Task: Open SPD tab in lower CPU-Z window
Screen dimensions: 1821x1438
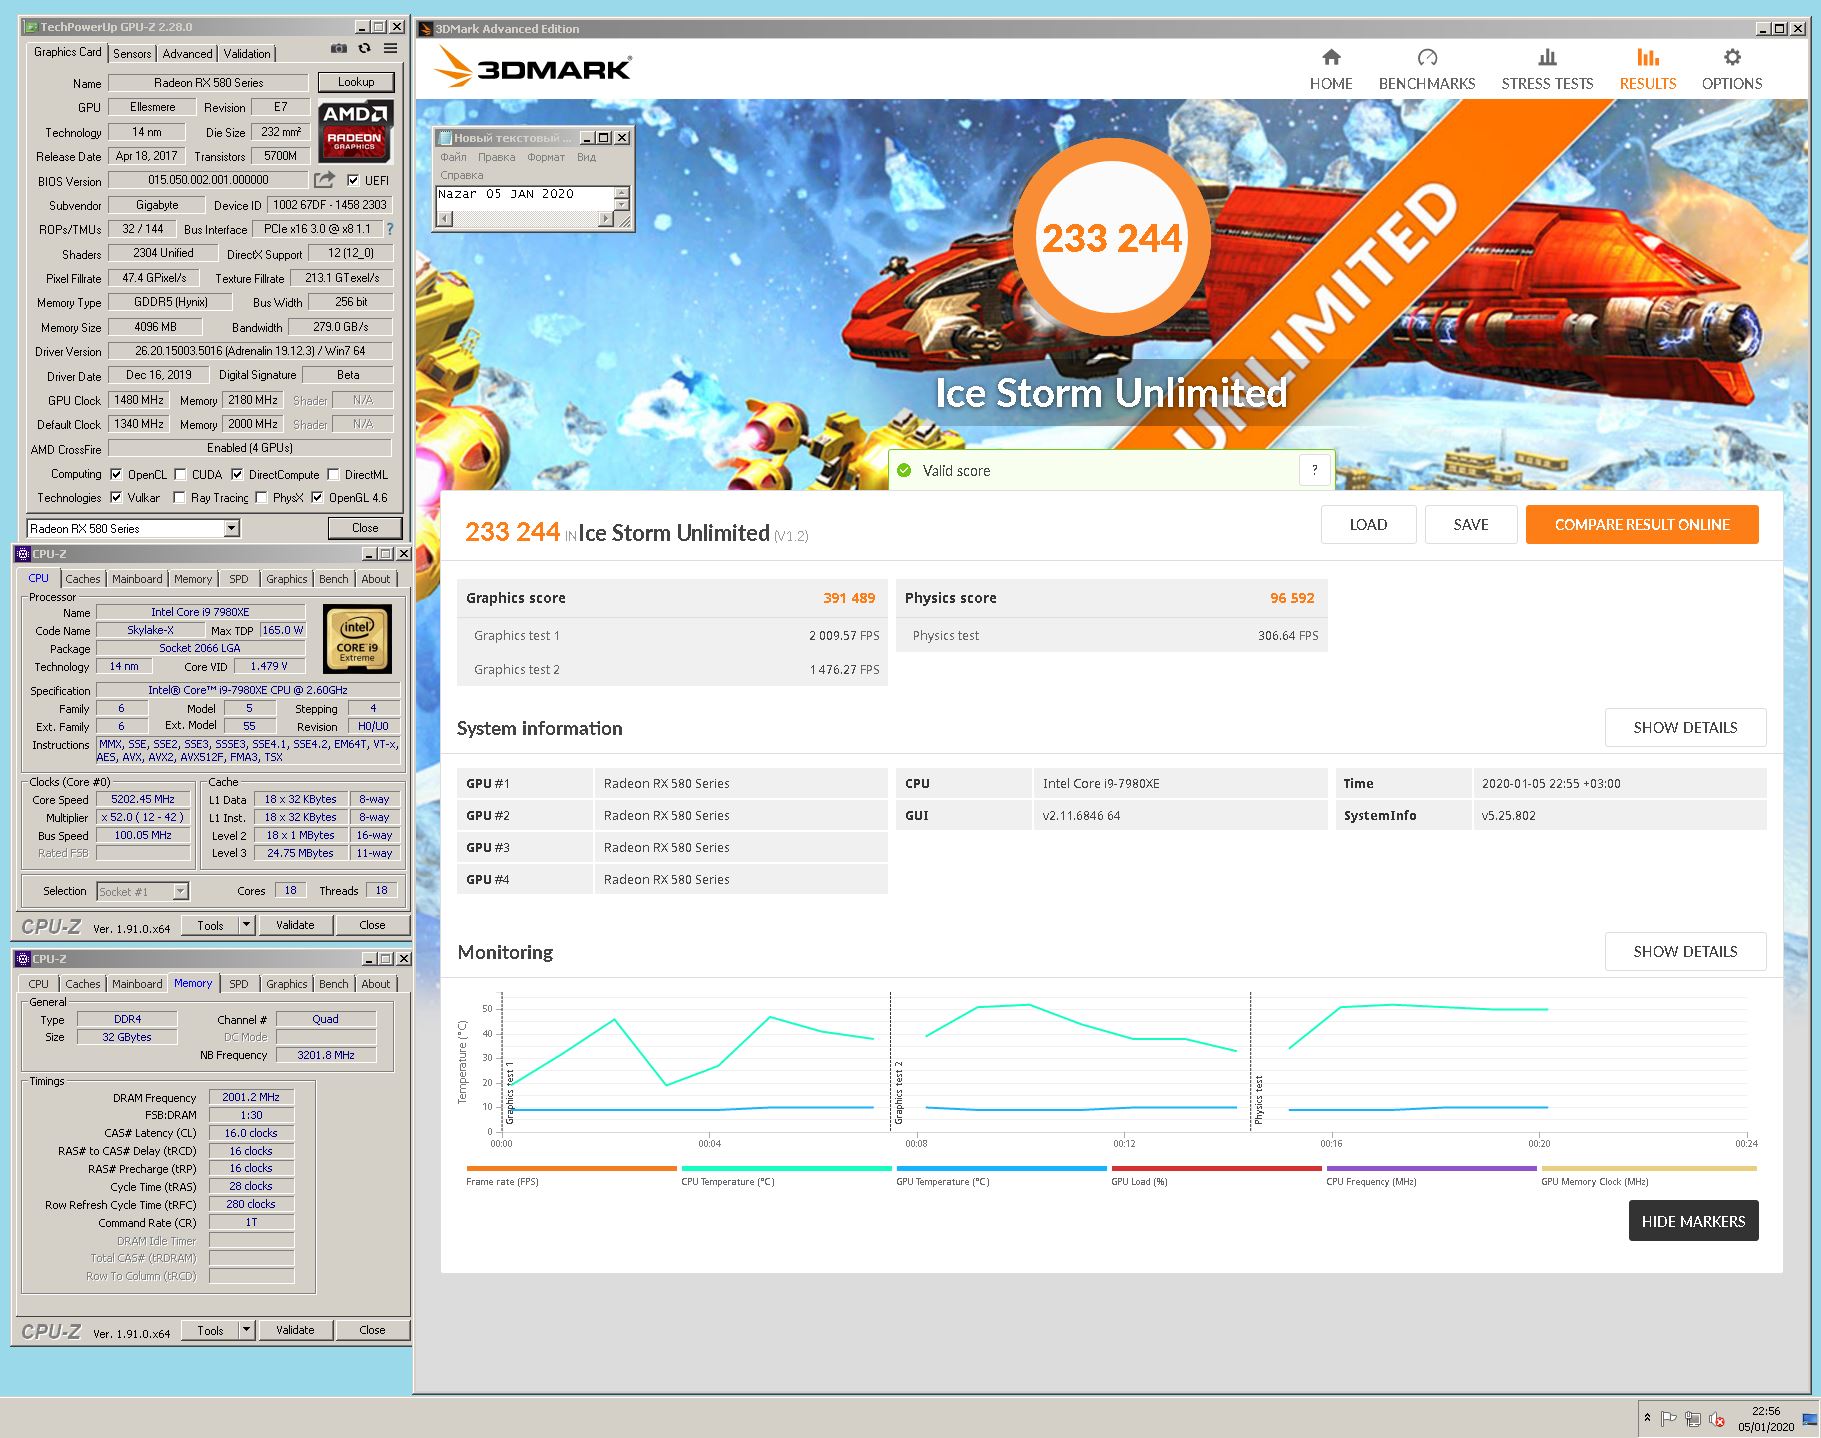Action: pos(239,984)
